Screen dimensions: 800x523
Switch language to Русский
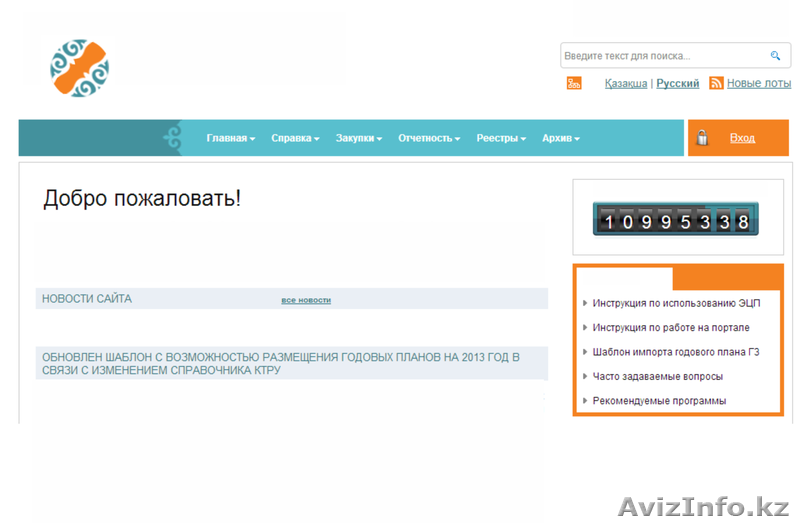pos(678,83)
